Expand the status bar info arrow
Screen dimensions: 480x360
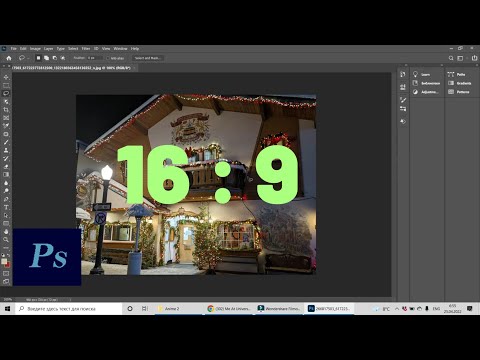click(70, 299)
